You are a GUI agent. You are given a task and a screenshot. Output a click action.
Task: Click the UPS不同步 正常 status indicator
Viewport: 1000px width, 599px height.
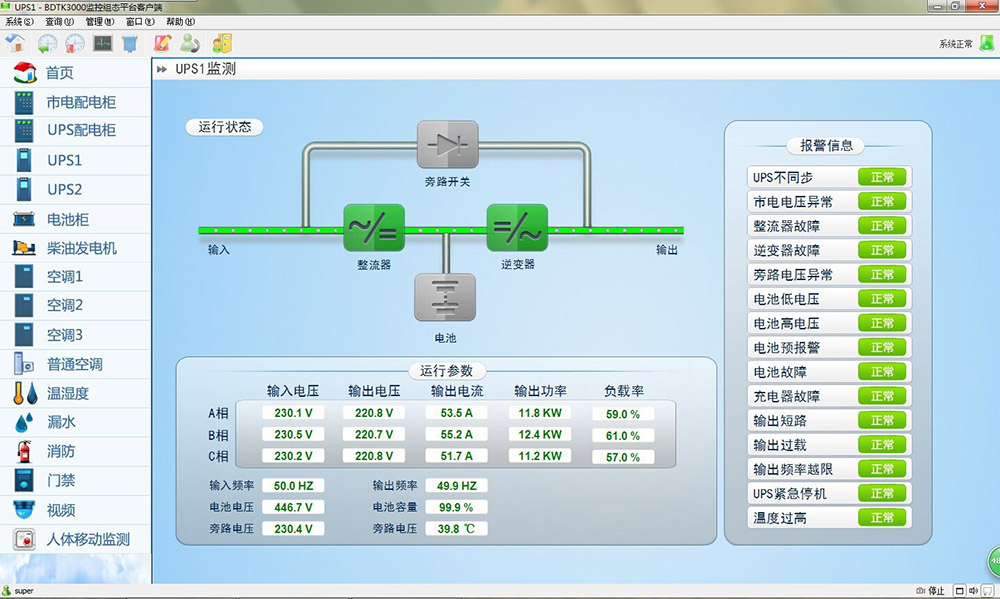(x=881, y=177)
